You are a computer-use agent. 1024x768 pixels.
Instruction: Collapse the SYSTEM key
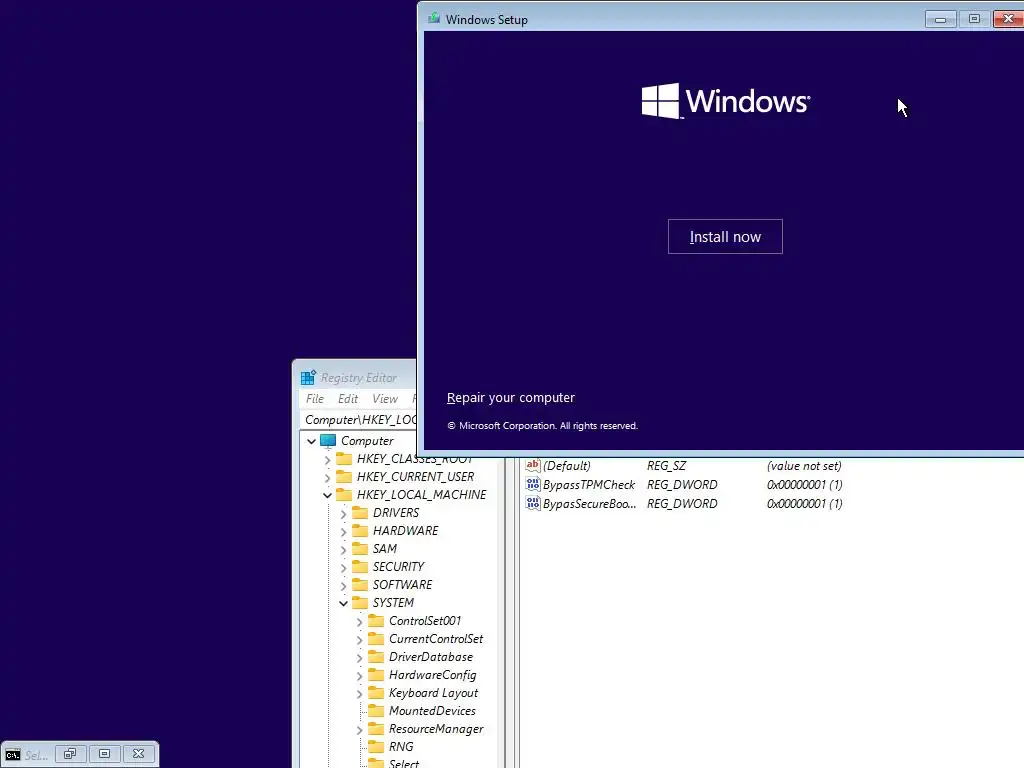pos(344,603)
